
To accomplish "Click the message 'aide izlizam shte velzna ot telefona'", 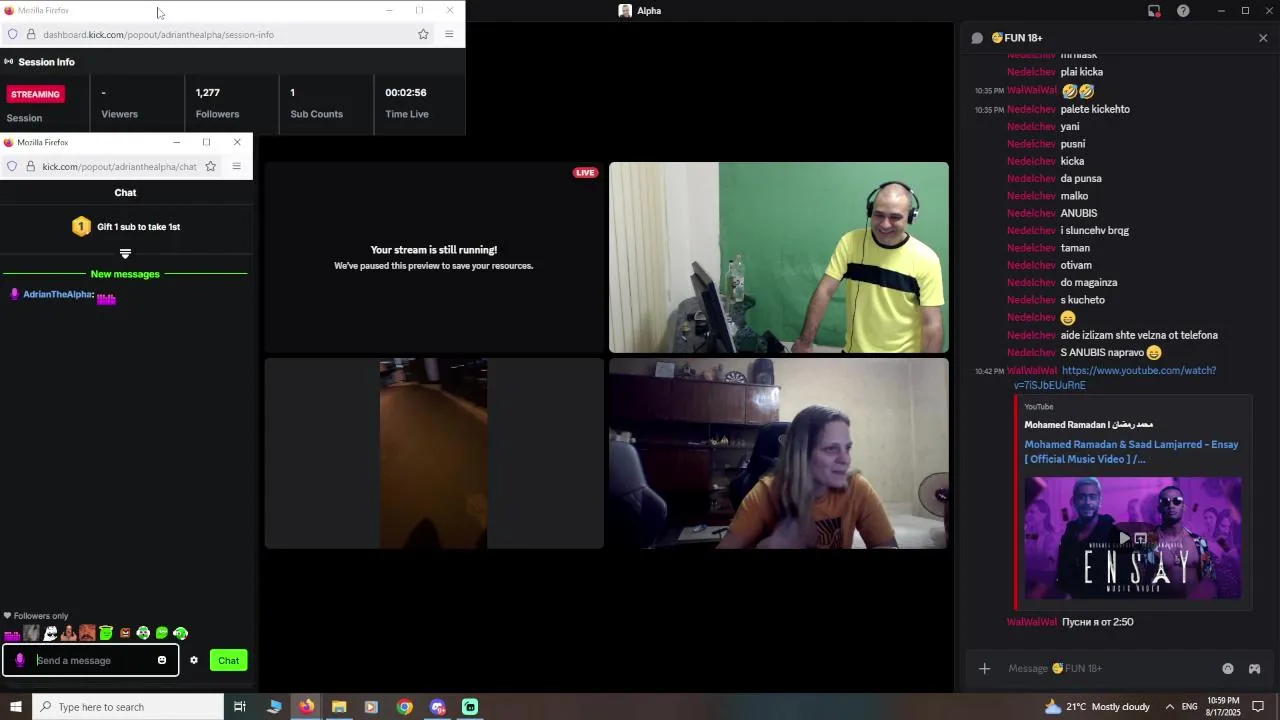I will coord(1139,335).
